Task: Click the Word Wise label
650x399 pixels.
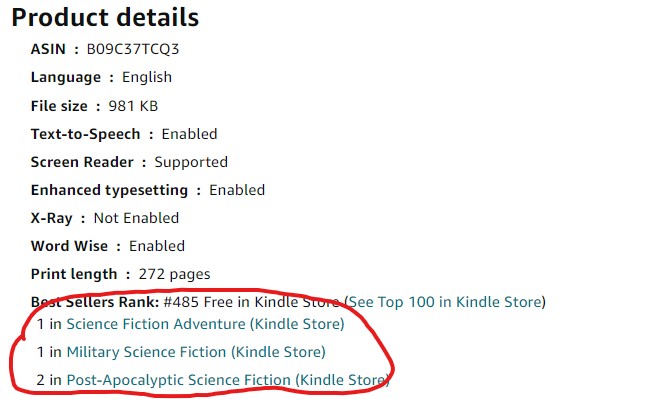Action: pyautogui.click(x=69, y=246)
